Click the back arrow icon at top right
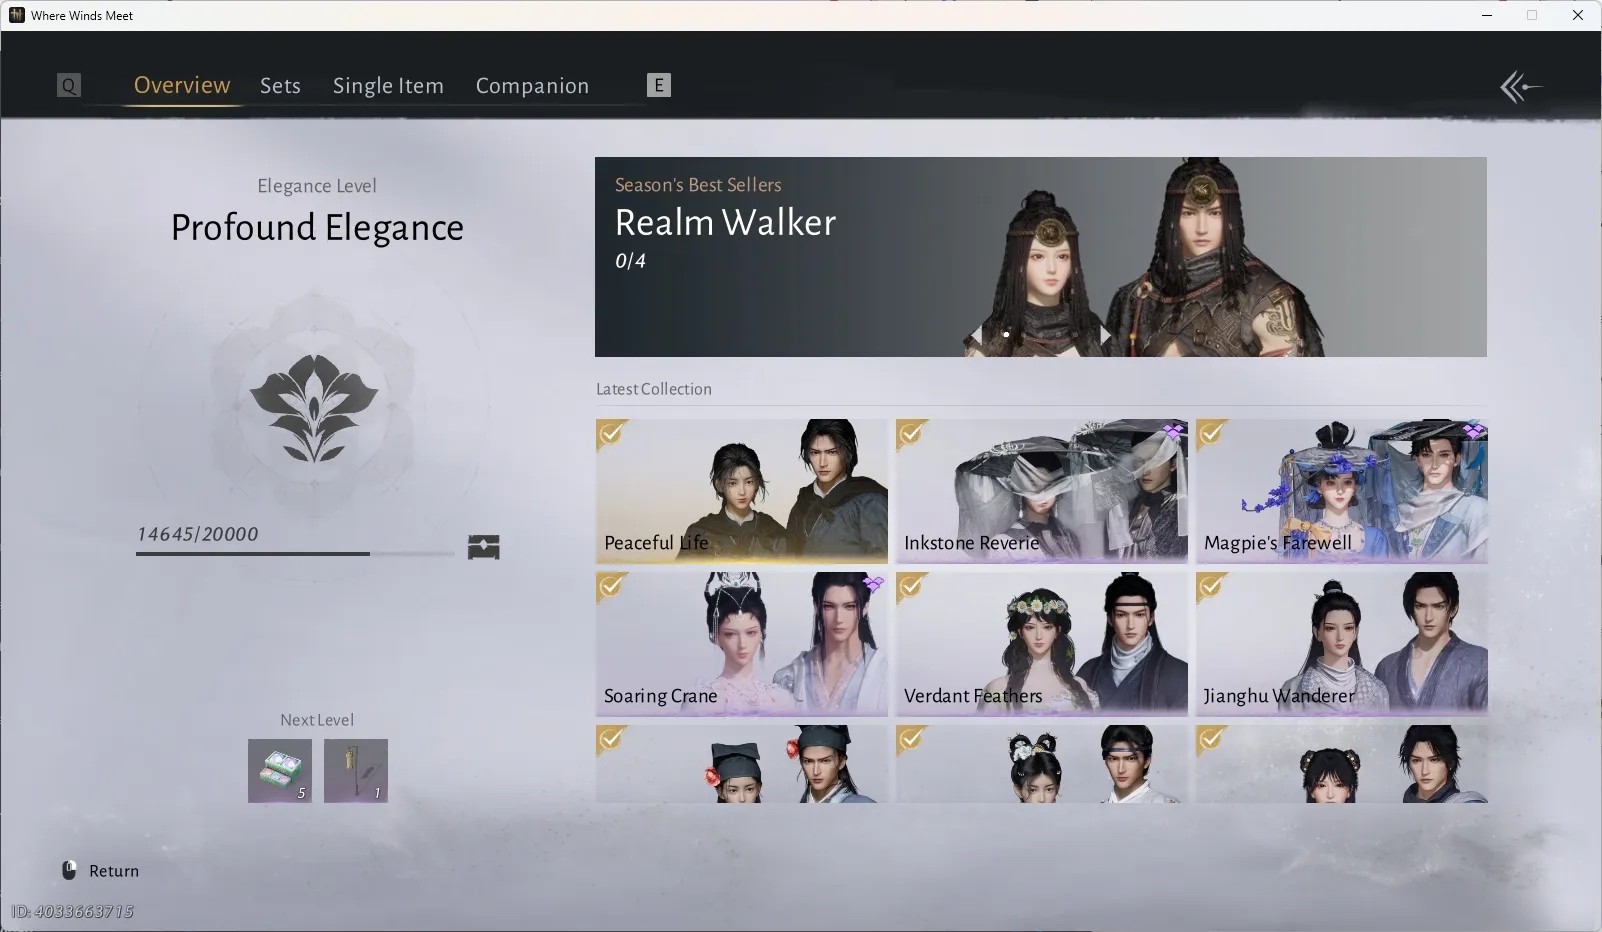The width and height of the screenshot is (1602, 932). tap(1520, 87)
